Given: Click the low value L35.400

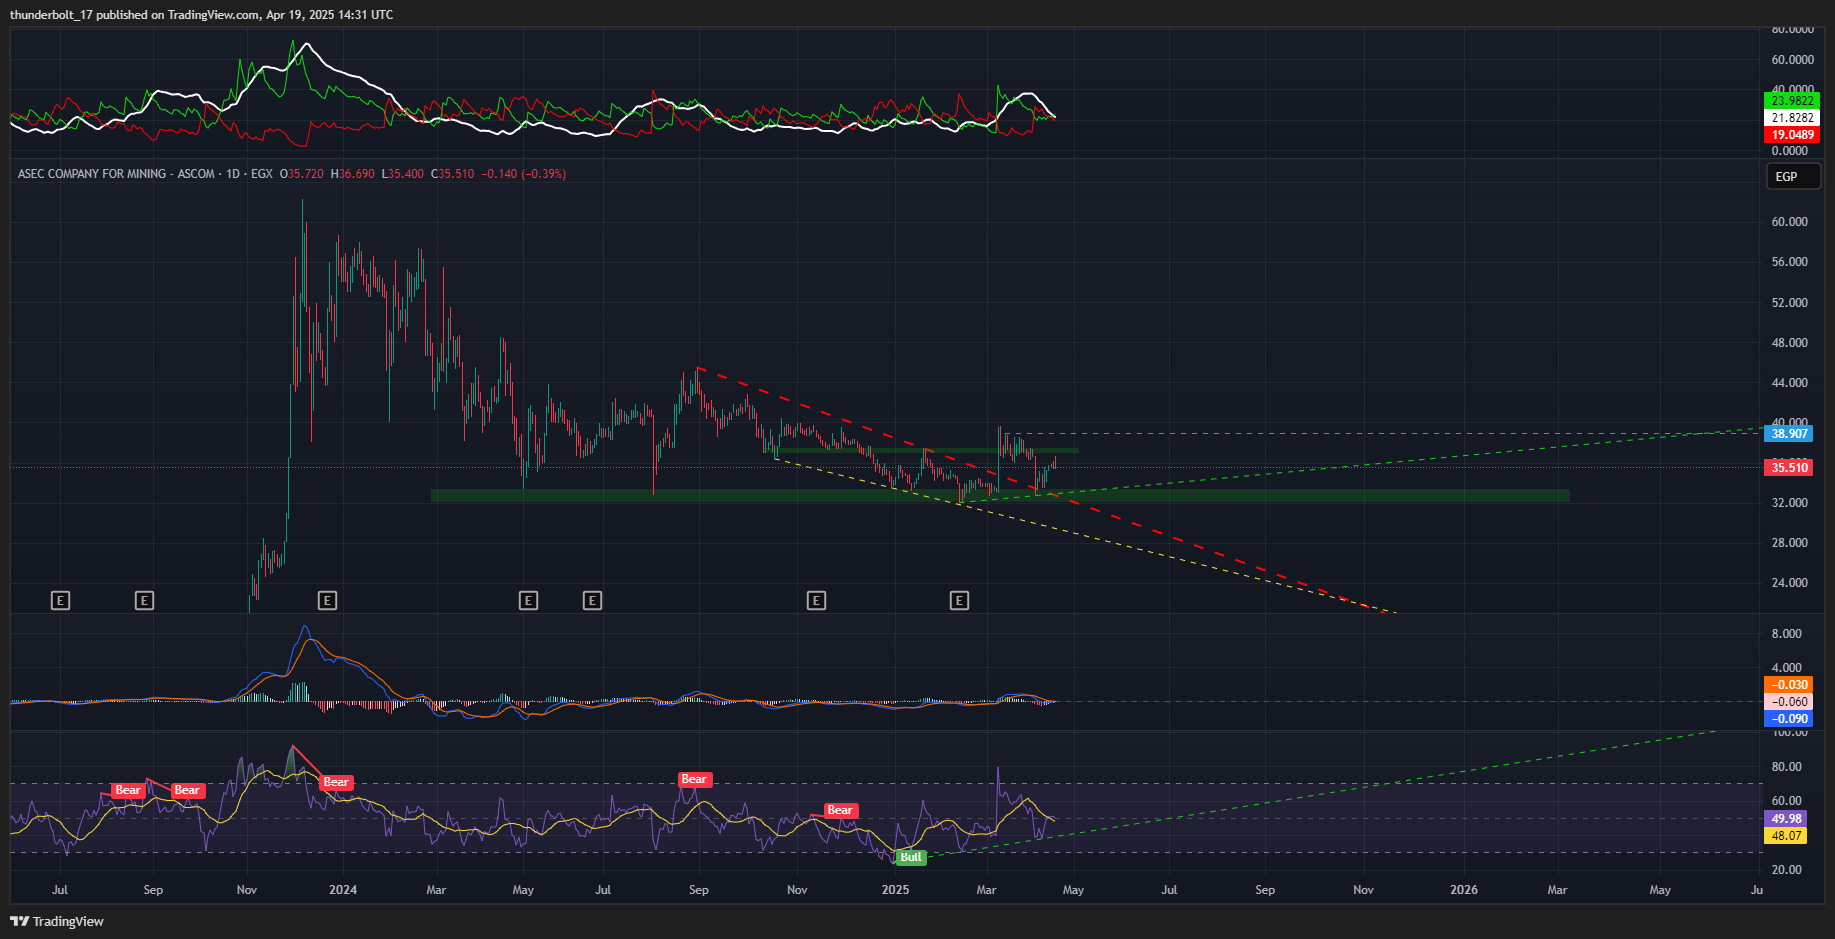Looking at the screenshot, I should (x=402, y=174).
